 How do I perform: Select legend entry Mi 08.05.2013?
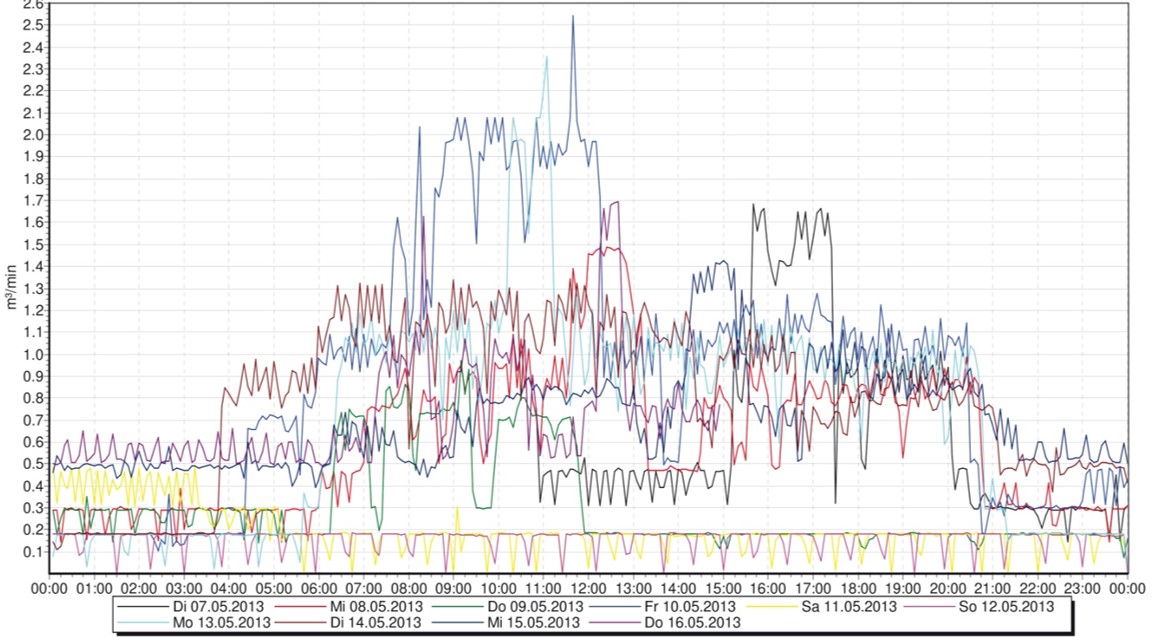pos(349,607)
